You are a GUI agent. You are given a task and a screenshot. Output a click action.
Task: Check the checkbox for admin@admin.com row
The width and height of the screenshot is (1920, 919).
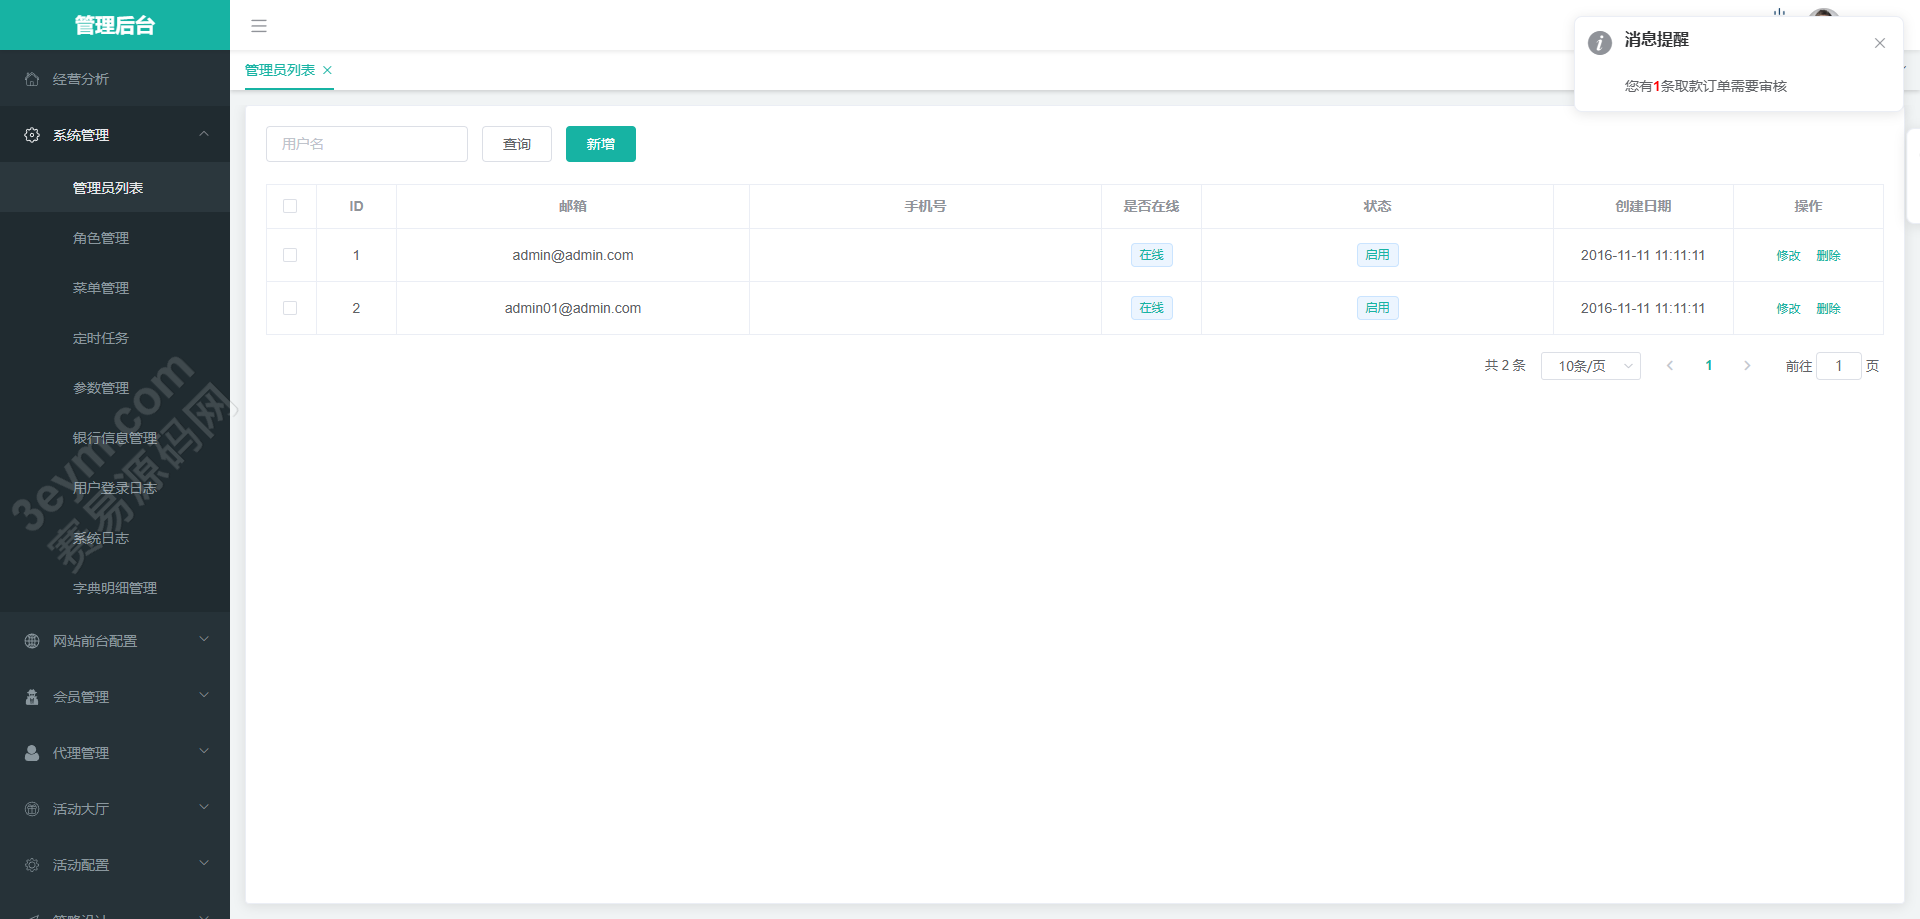coord(290,255)
